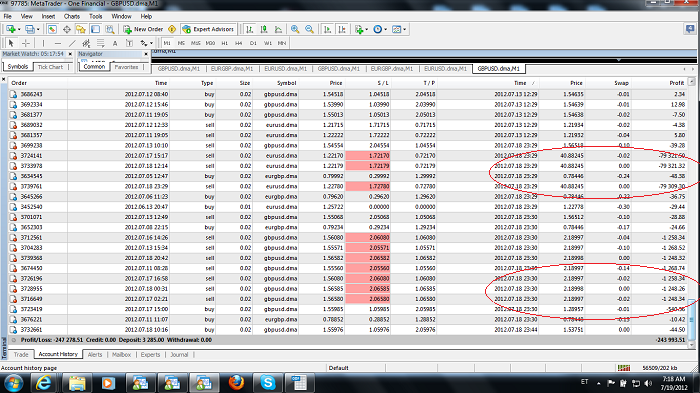Close the Market Watch panel
Screen dimensions: 700x393
pyautogui.click(x=70, y=54)
